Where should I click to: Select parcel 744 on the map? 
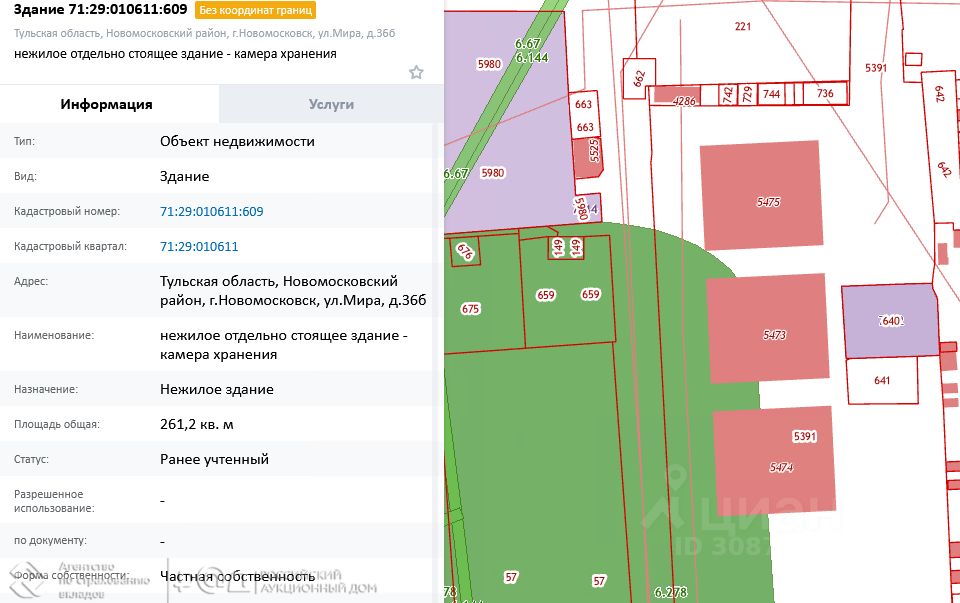(x=771, y=94)
